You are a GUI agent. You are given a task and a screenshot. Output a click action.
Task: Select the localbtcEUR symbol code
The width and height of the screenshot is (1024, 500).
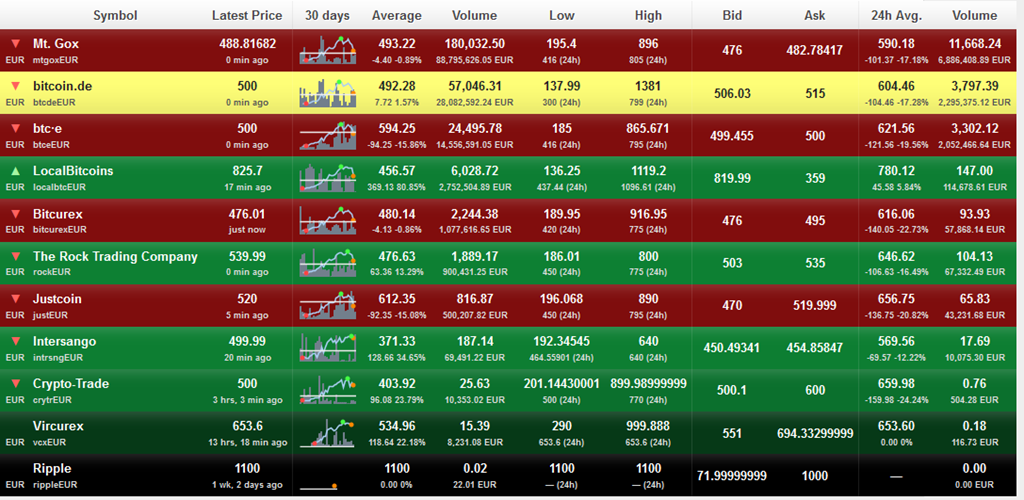tap(59, 187)
